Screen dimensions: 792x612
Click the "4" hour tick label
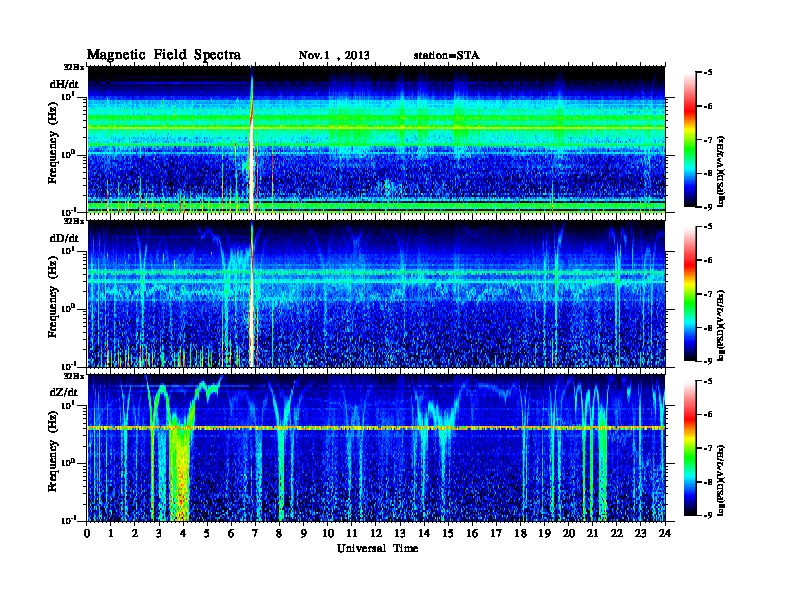[183, 533]
